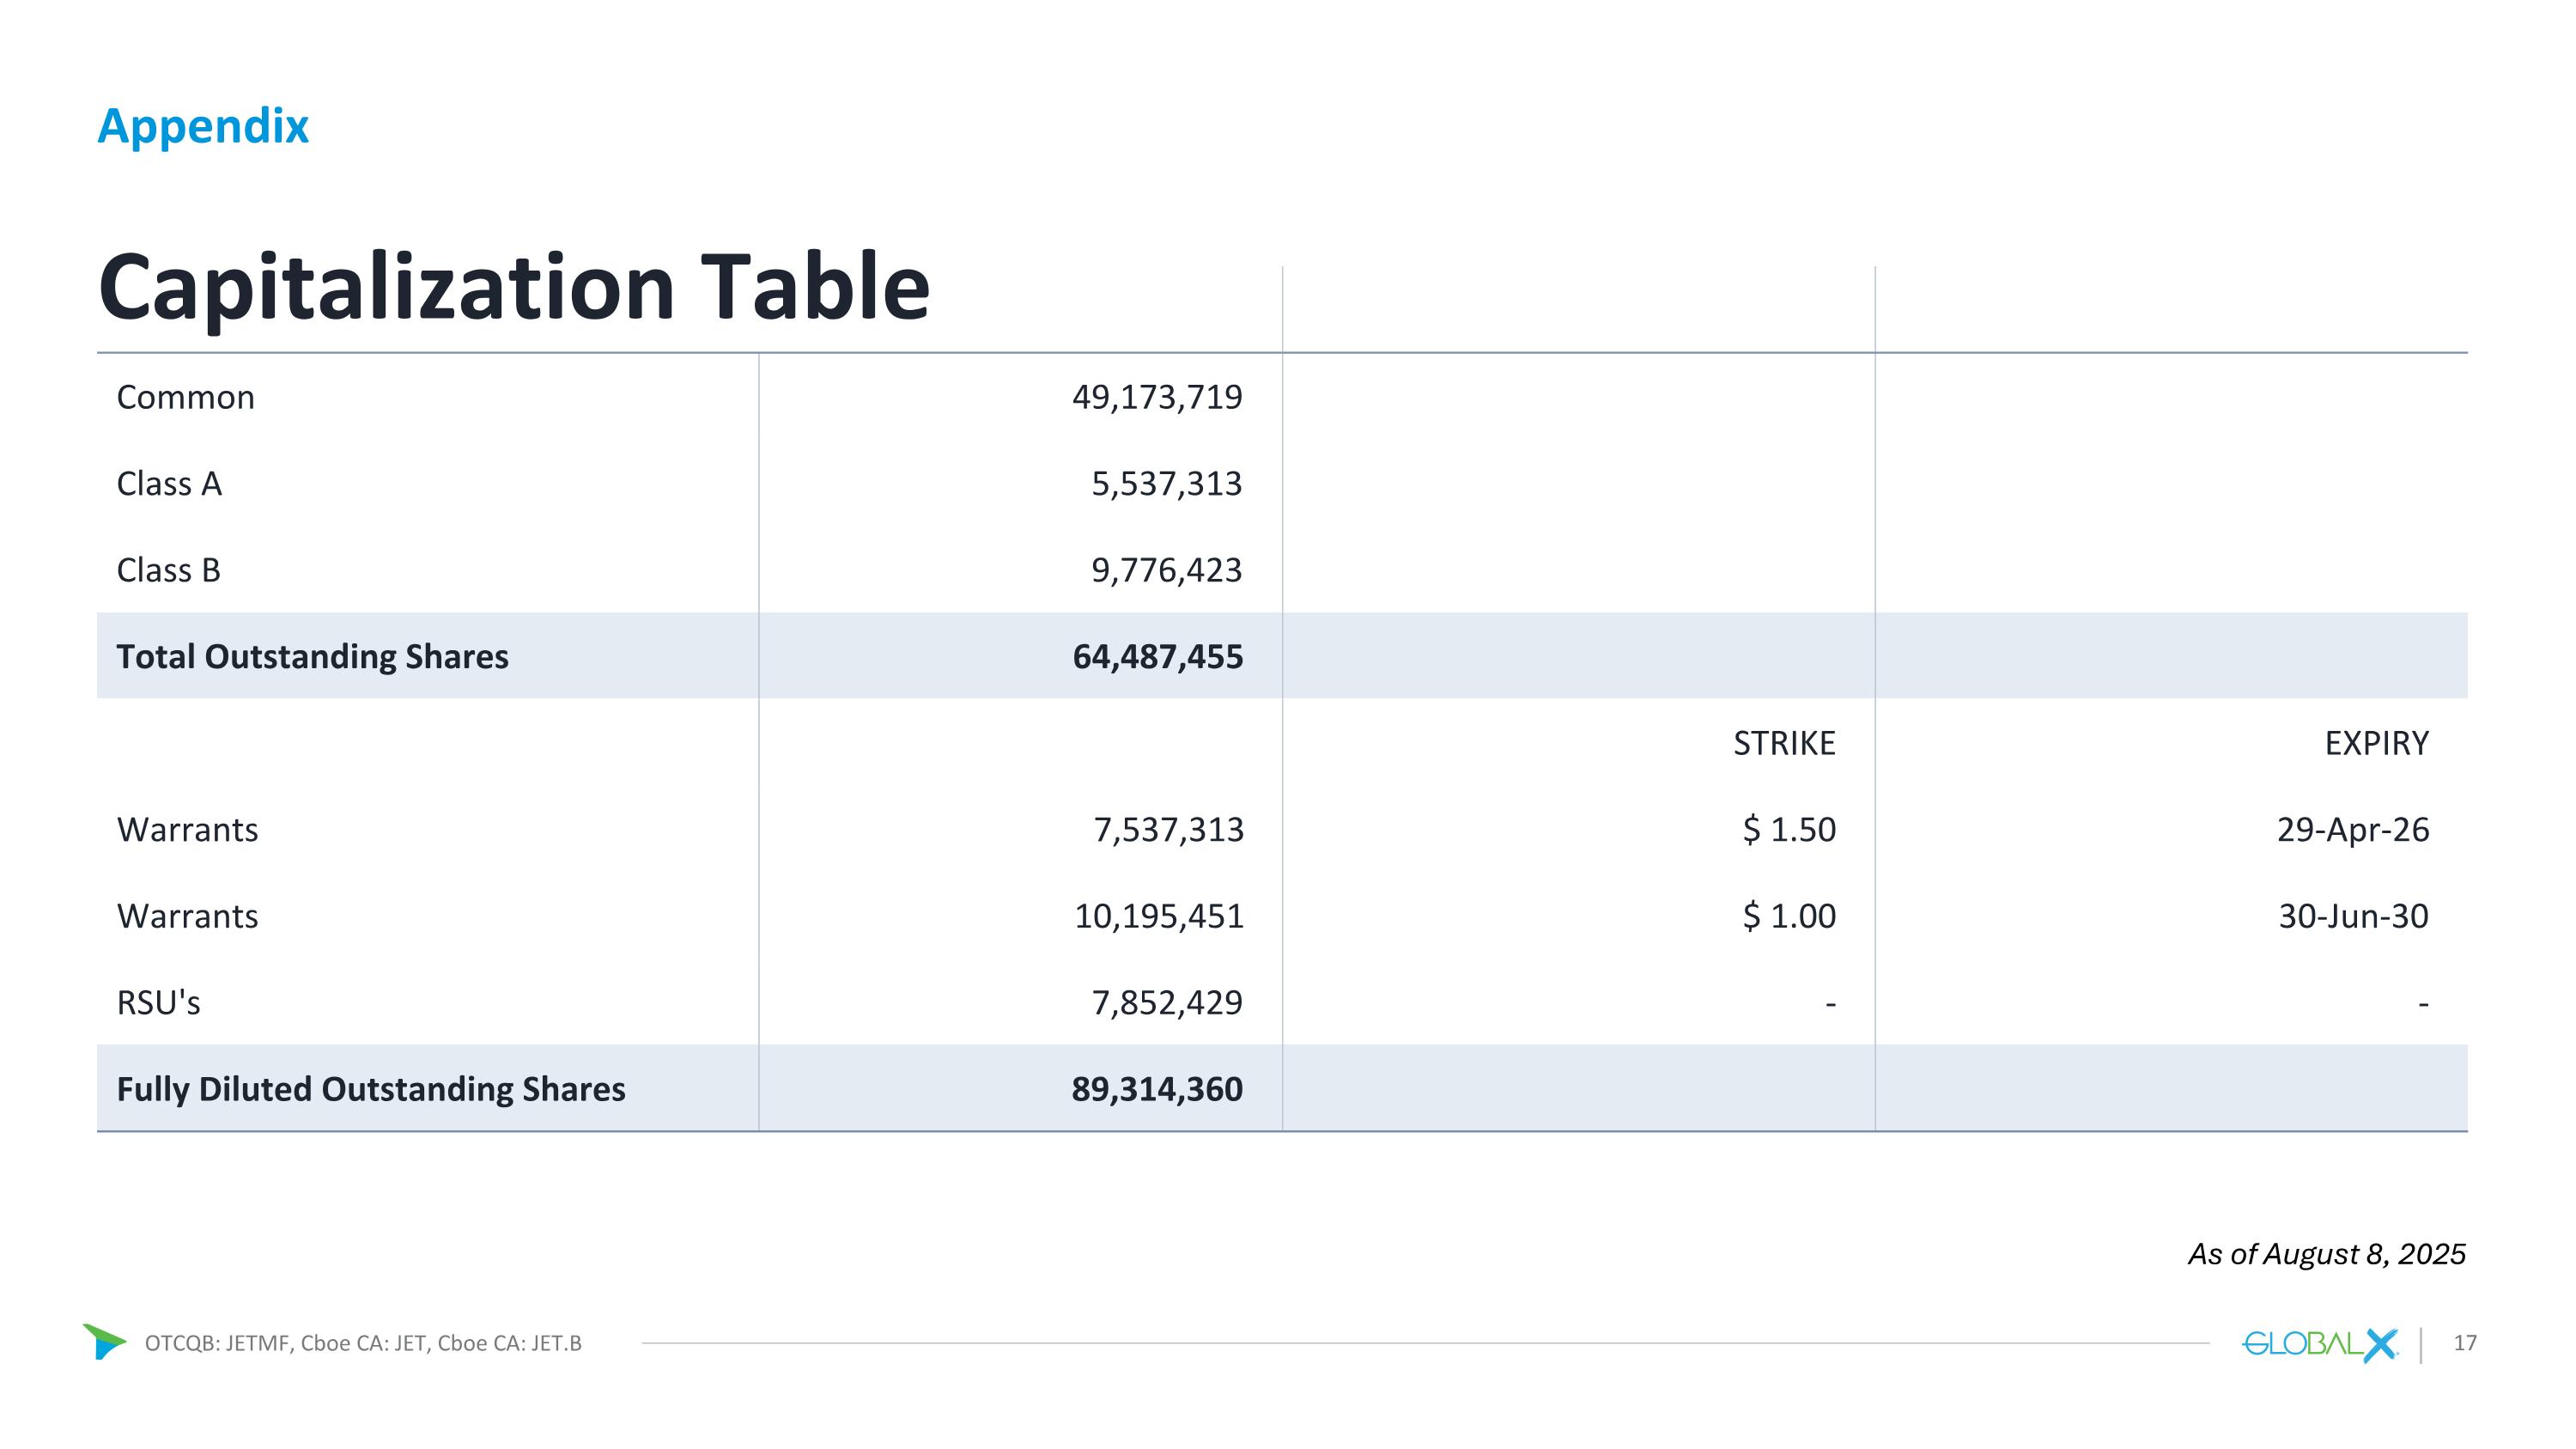This screenshot has width=2576, height=1449.
Task: Select Fully Diluted Outstanding Shares value 89,314,360
Action: [1156, 1089]
